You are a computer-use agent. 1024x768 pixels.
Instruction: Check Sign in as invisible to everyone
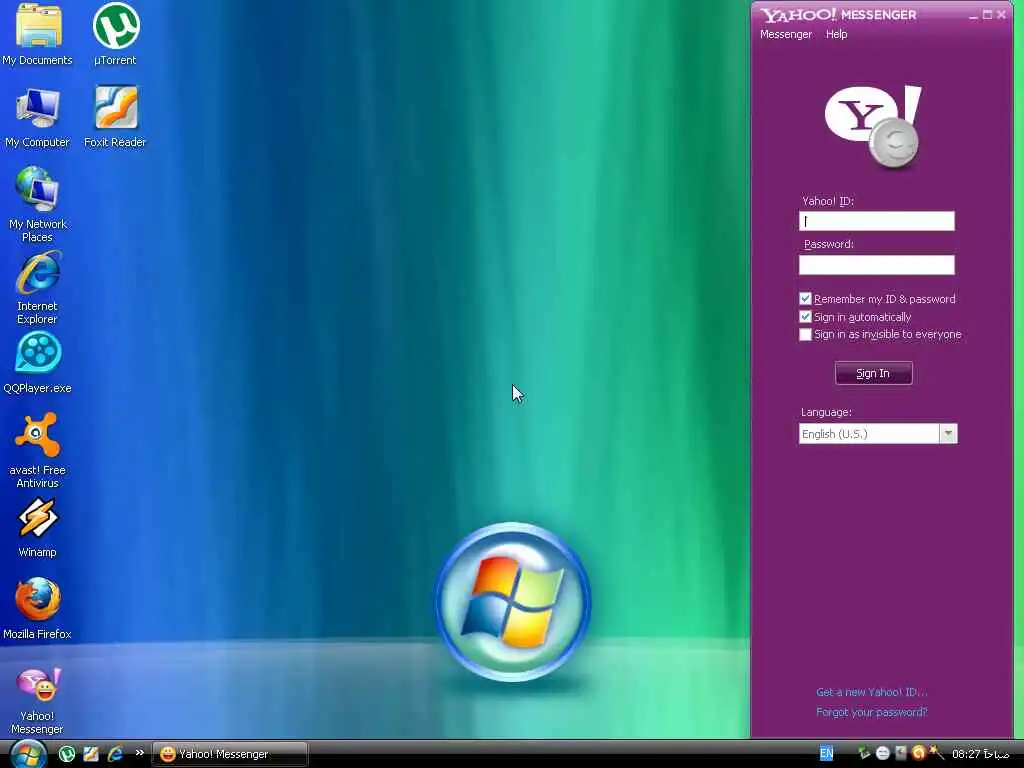pos(805,334)
